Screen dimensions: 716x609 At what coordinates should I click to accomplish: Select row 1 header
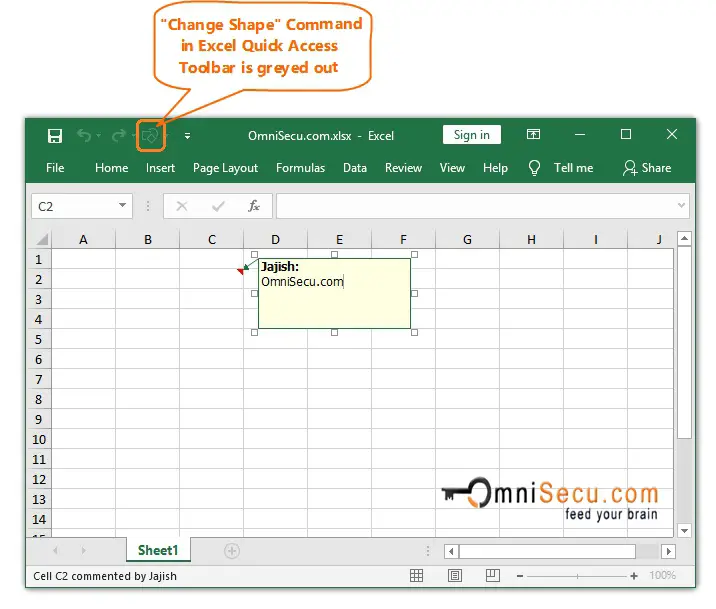(x=39, y=260)
